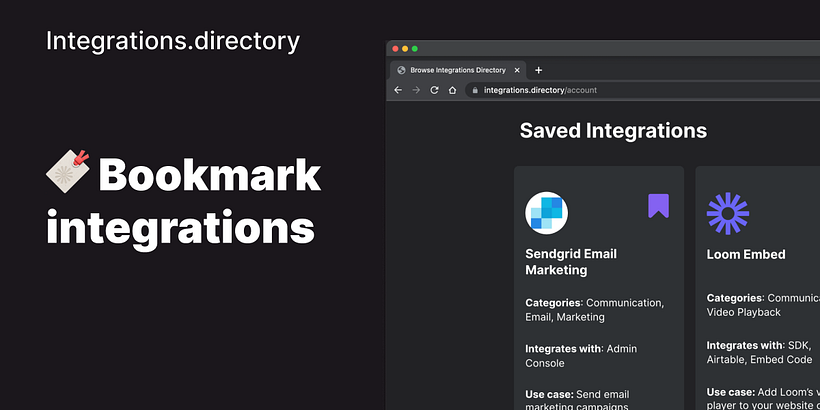Click the Loom logo icon
820x410 pixels.
click(728, 213)
